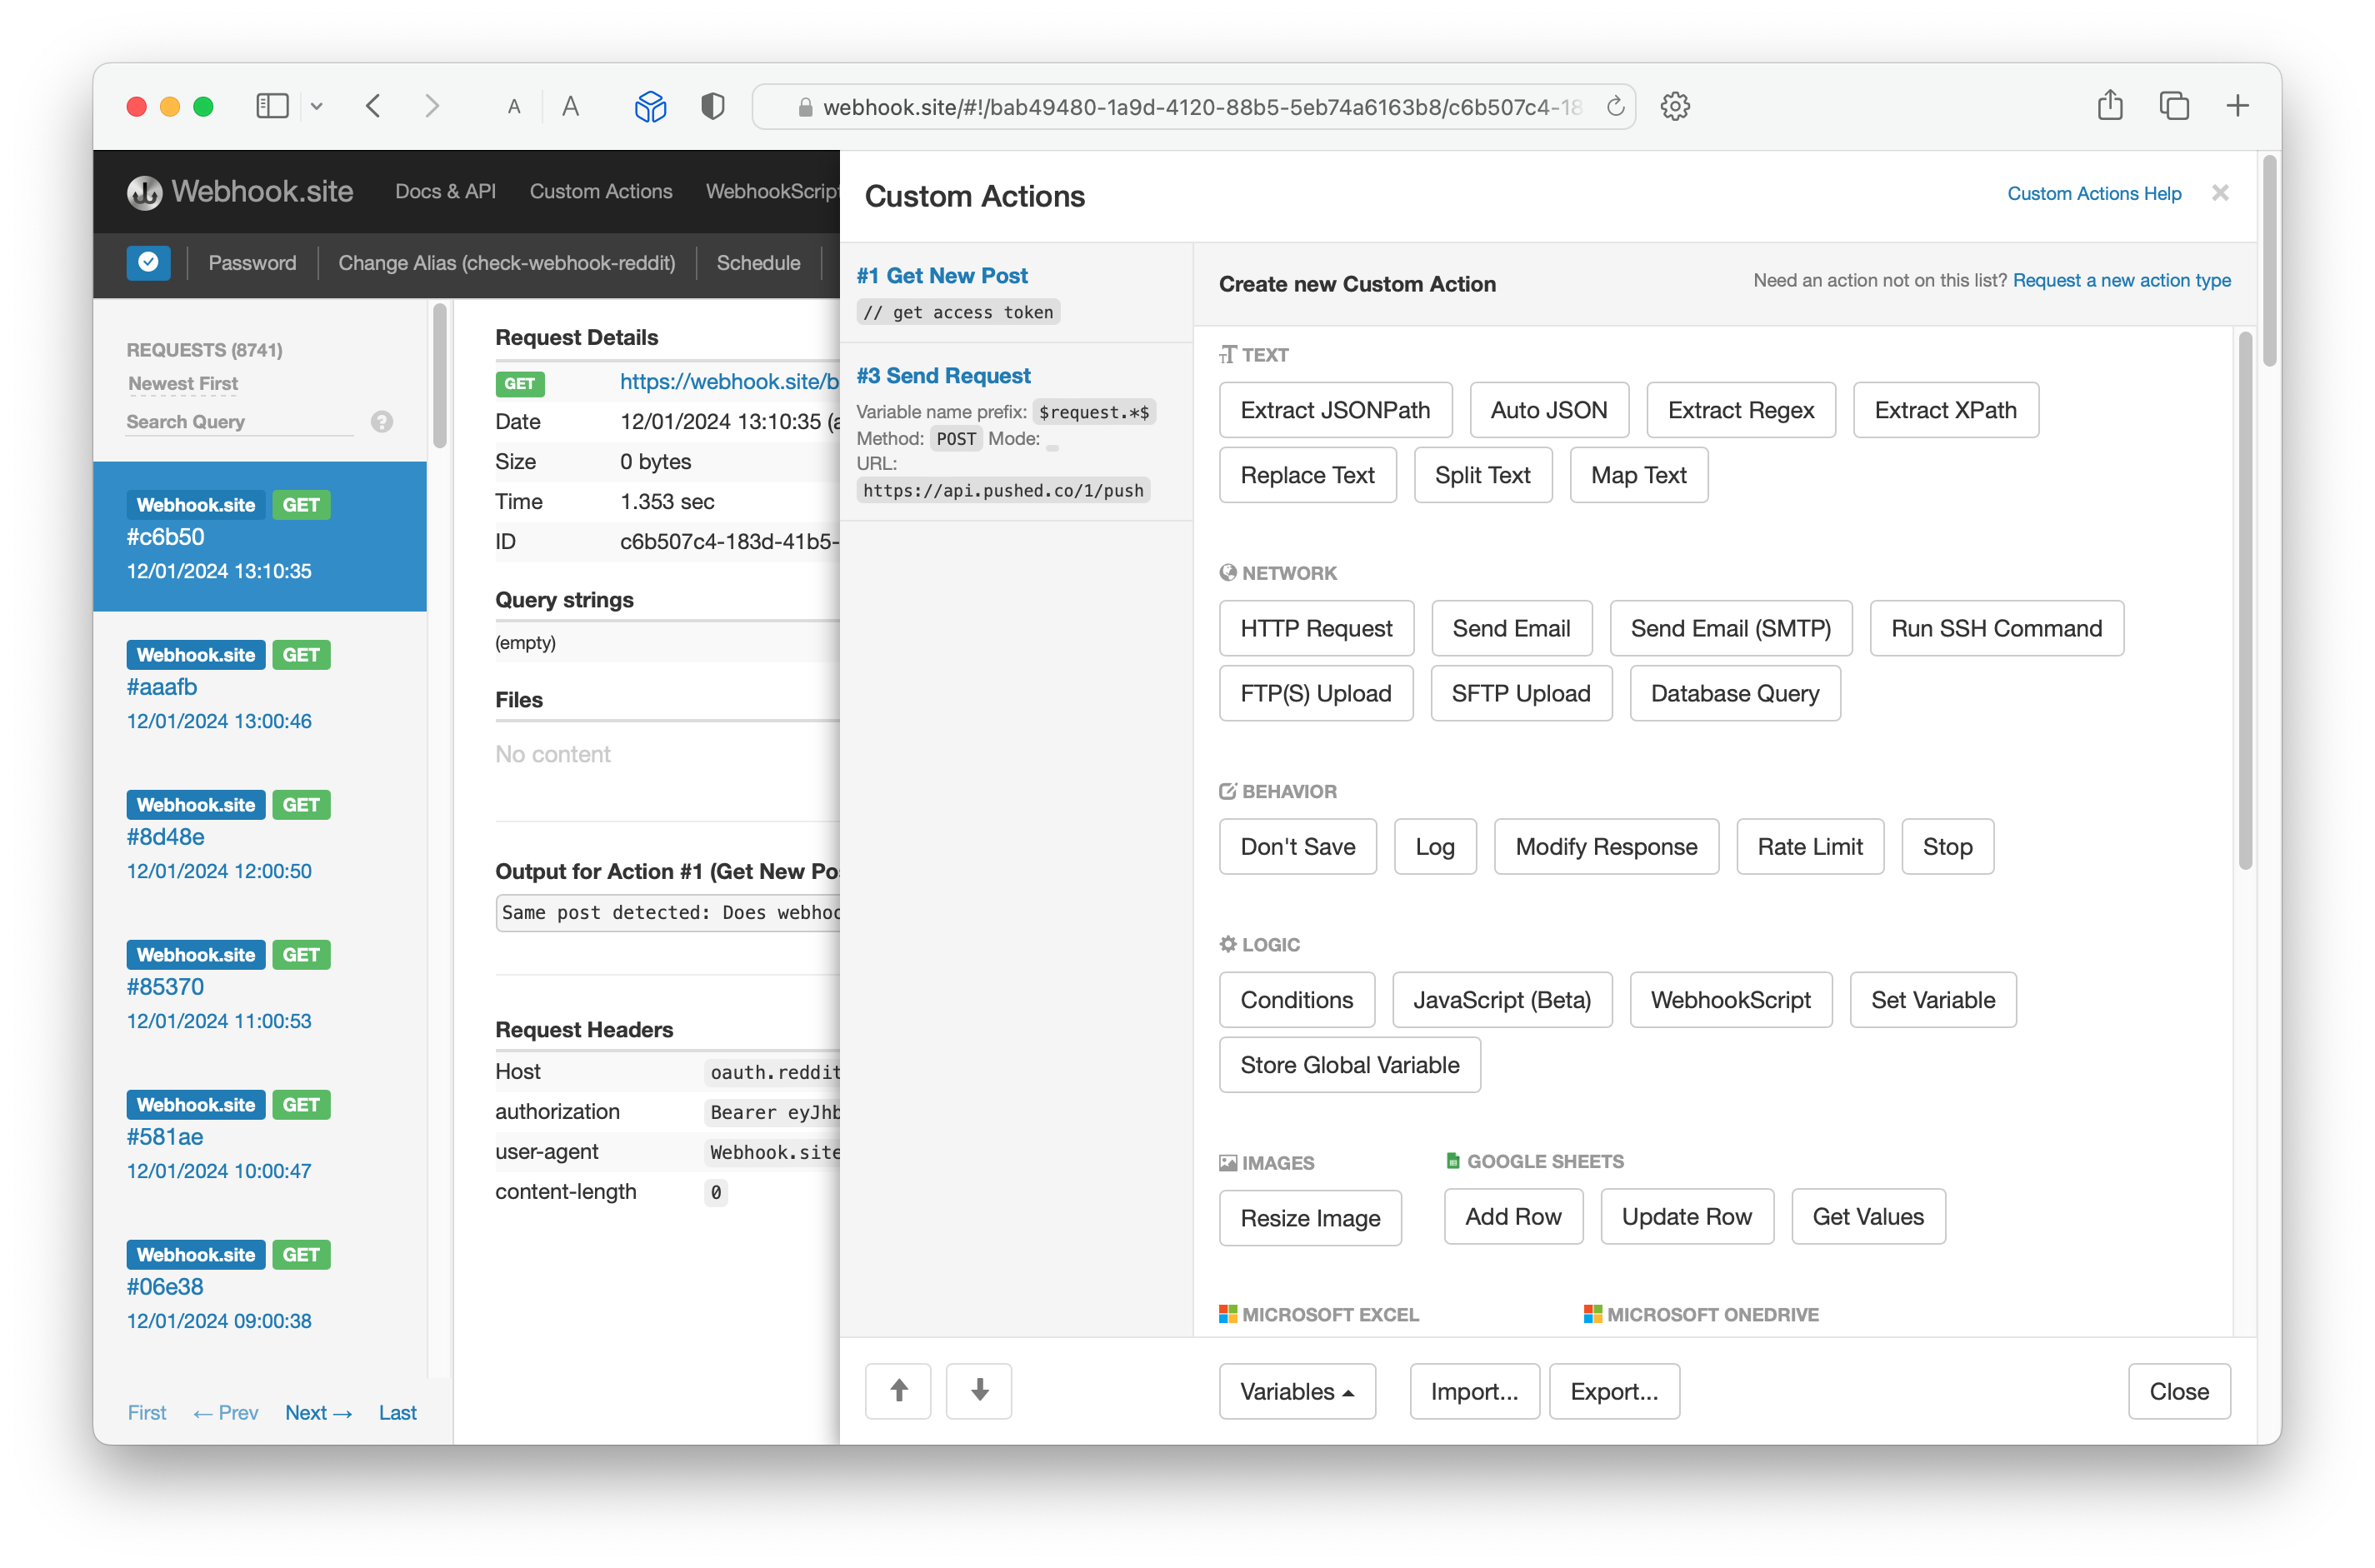Select the Store Global Variable icon
Screen dimensions: 2375x1568
pos(1347,1064)
